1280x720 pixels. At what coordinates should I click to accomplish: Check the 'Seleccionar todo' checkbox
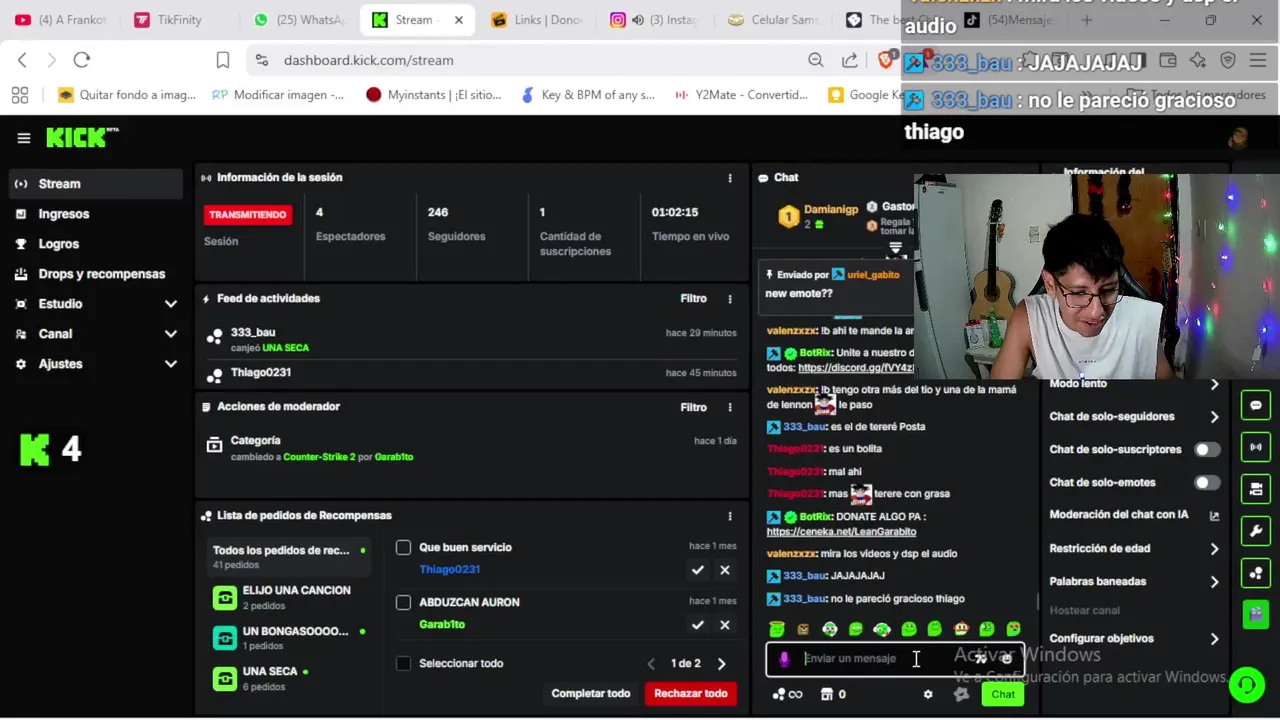[x=403, y=664]
